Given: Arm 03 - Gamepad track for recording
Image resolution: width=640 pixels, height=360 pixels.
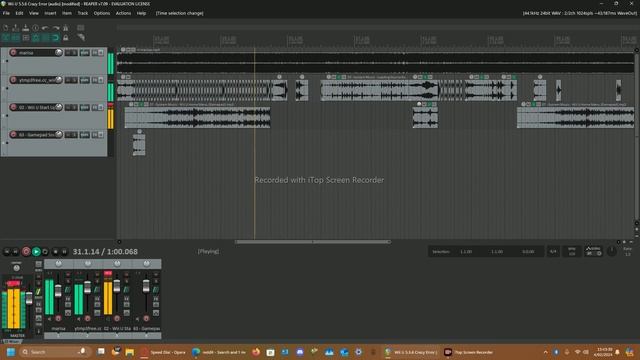Looking at the screenshot, I should 13,134.
